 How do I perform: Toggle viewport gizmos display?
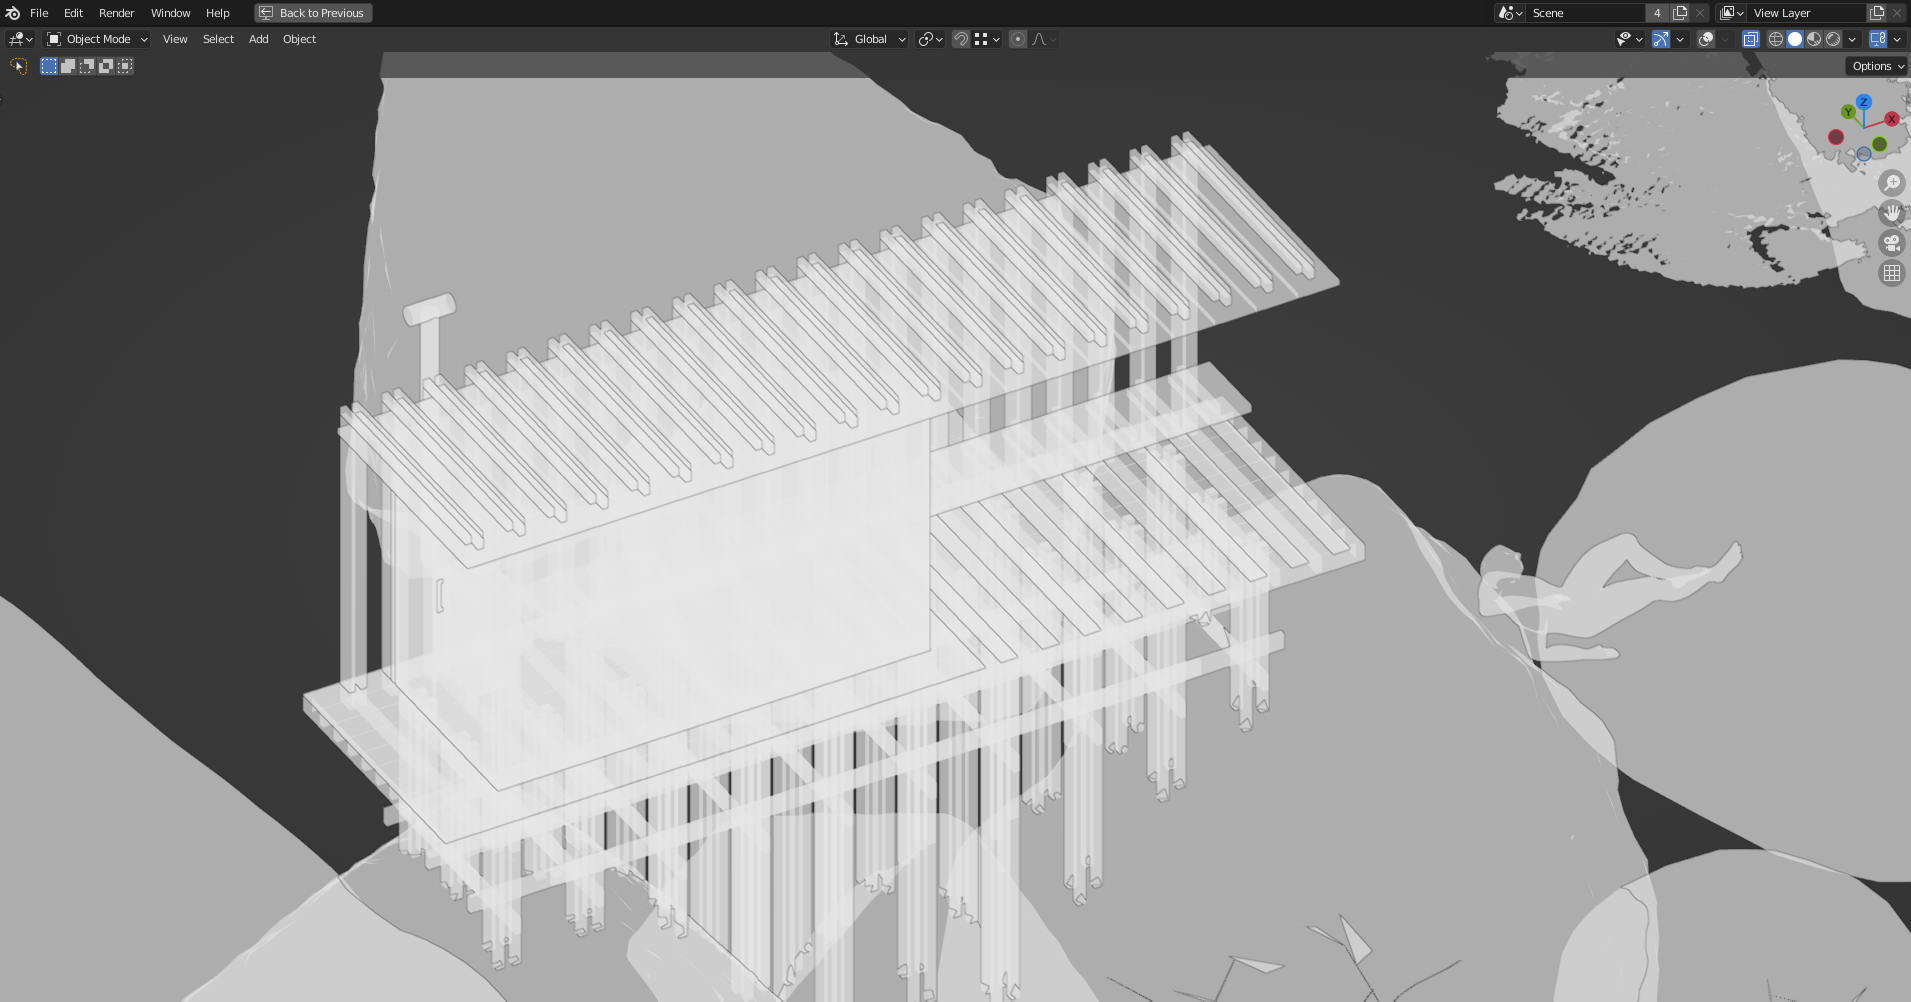1661,39
